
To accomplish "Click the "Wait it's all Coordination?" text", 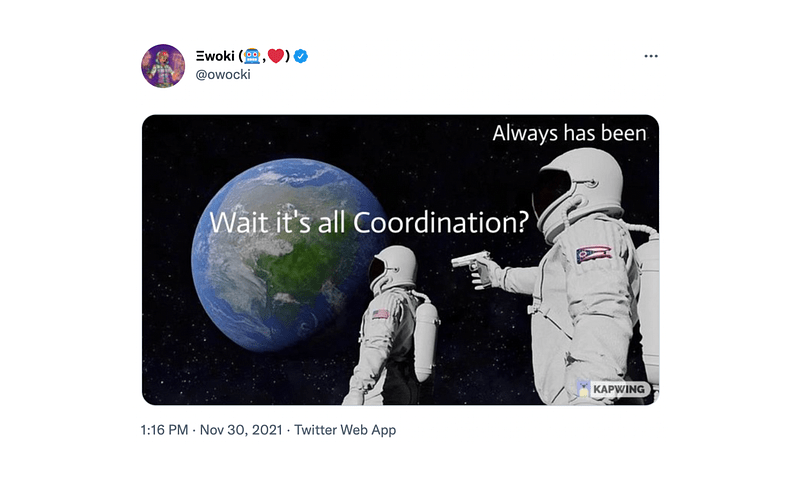I will 368,221.
